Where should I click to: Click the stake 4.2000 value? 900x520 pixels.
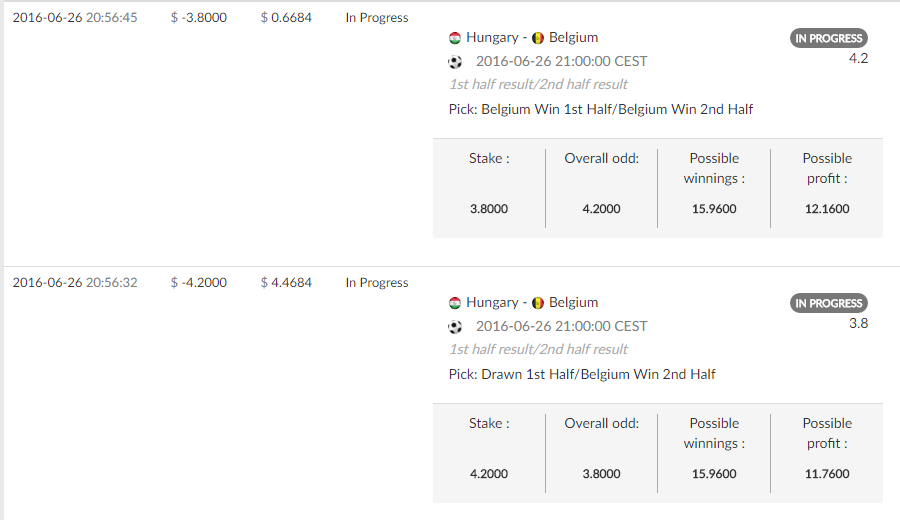(489, 474)
